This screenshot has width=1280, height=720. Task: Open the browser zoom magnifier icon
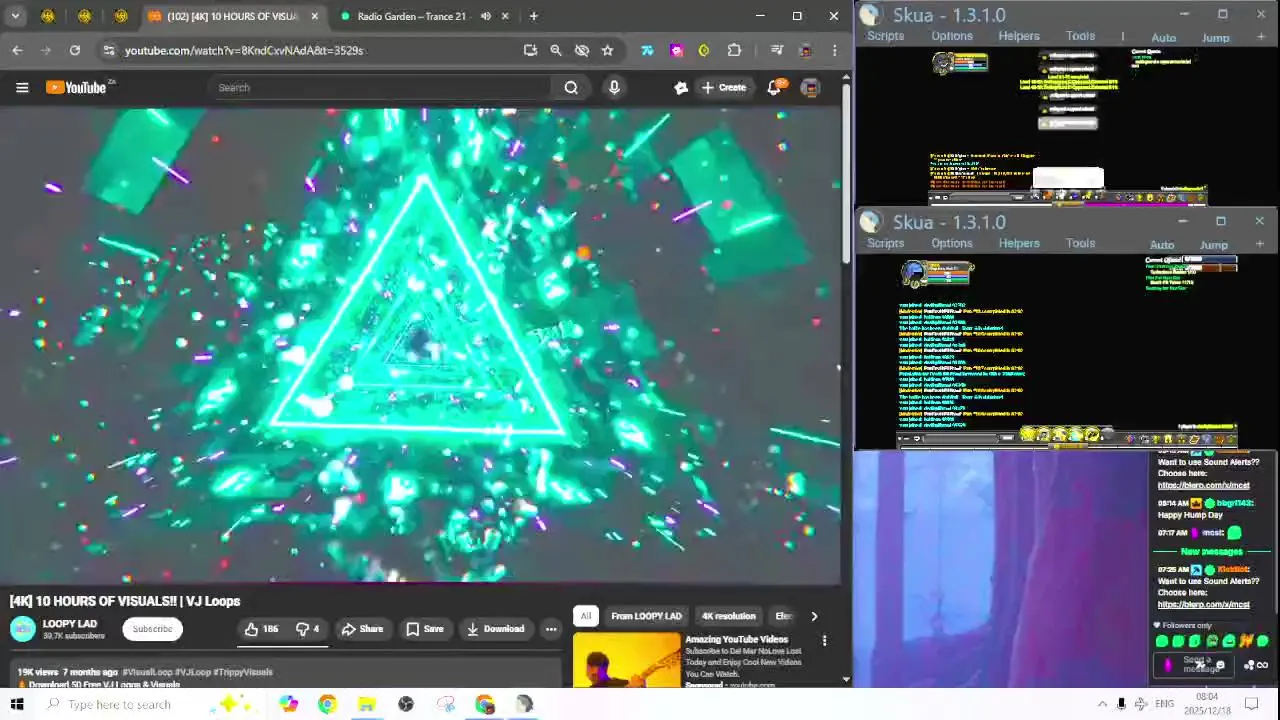(556, 50)
